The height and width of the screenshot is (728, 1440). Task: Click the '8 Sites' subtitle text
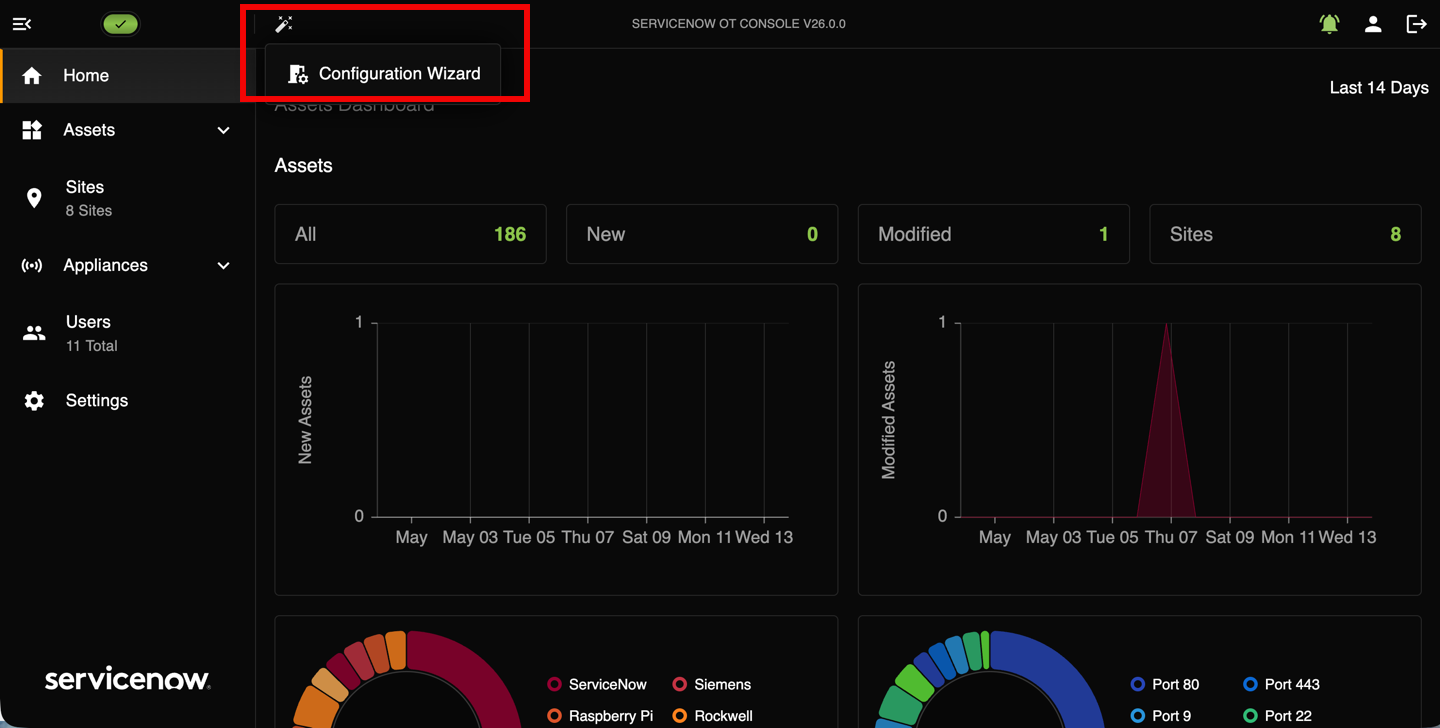(x=89, y=211)
